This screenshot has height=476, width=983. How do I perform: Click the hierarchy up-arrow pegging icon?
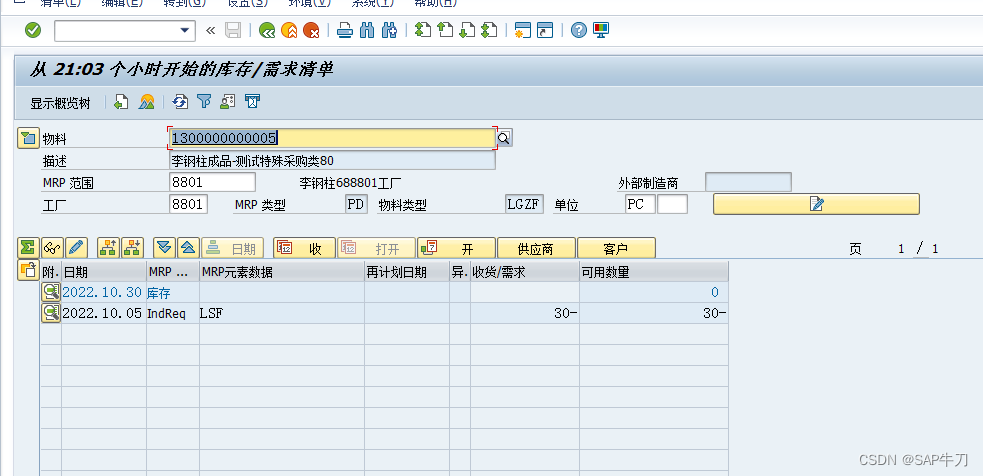[108, 248]
